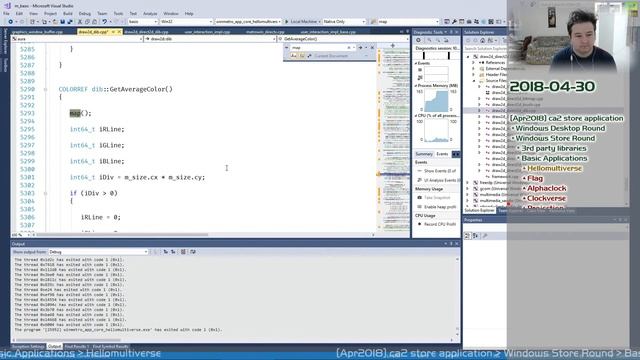The width and height of the screenshot is (640, 360).
Task: Collapse the GetAverageColor function outline
Action: [45, 89]
